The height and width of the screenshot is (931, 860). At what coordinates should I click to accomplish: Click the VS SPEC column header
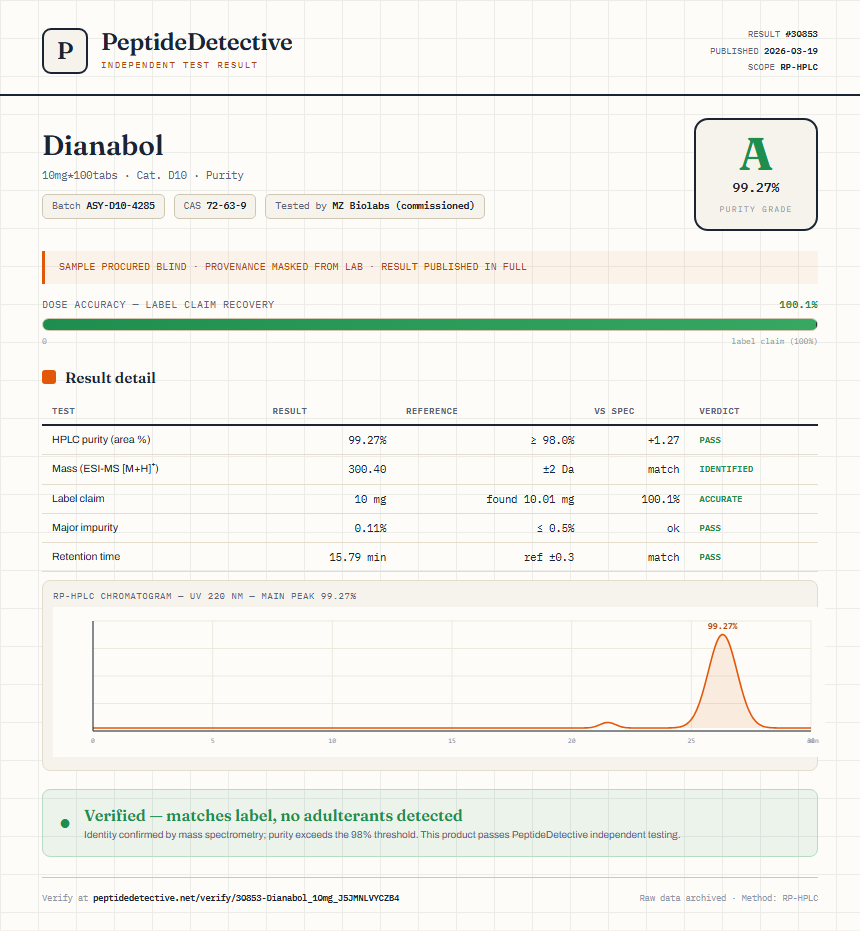tap(614, 411)
